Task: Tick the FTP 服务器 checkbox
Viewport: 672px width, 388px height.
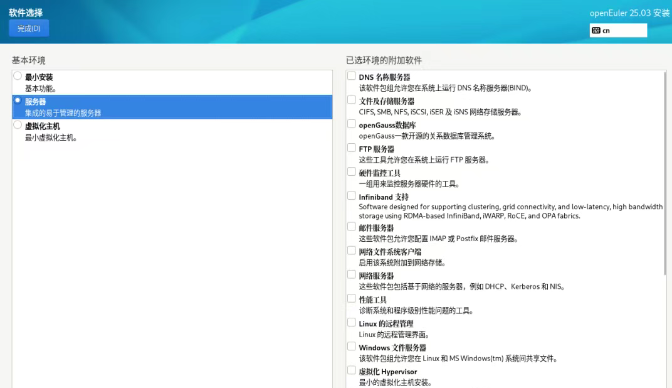Action: click(x=351, y=148)
